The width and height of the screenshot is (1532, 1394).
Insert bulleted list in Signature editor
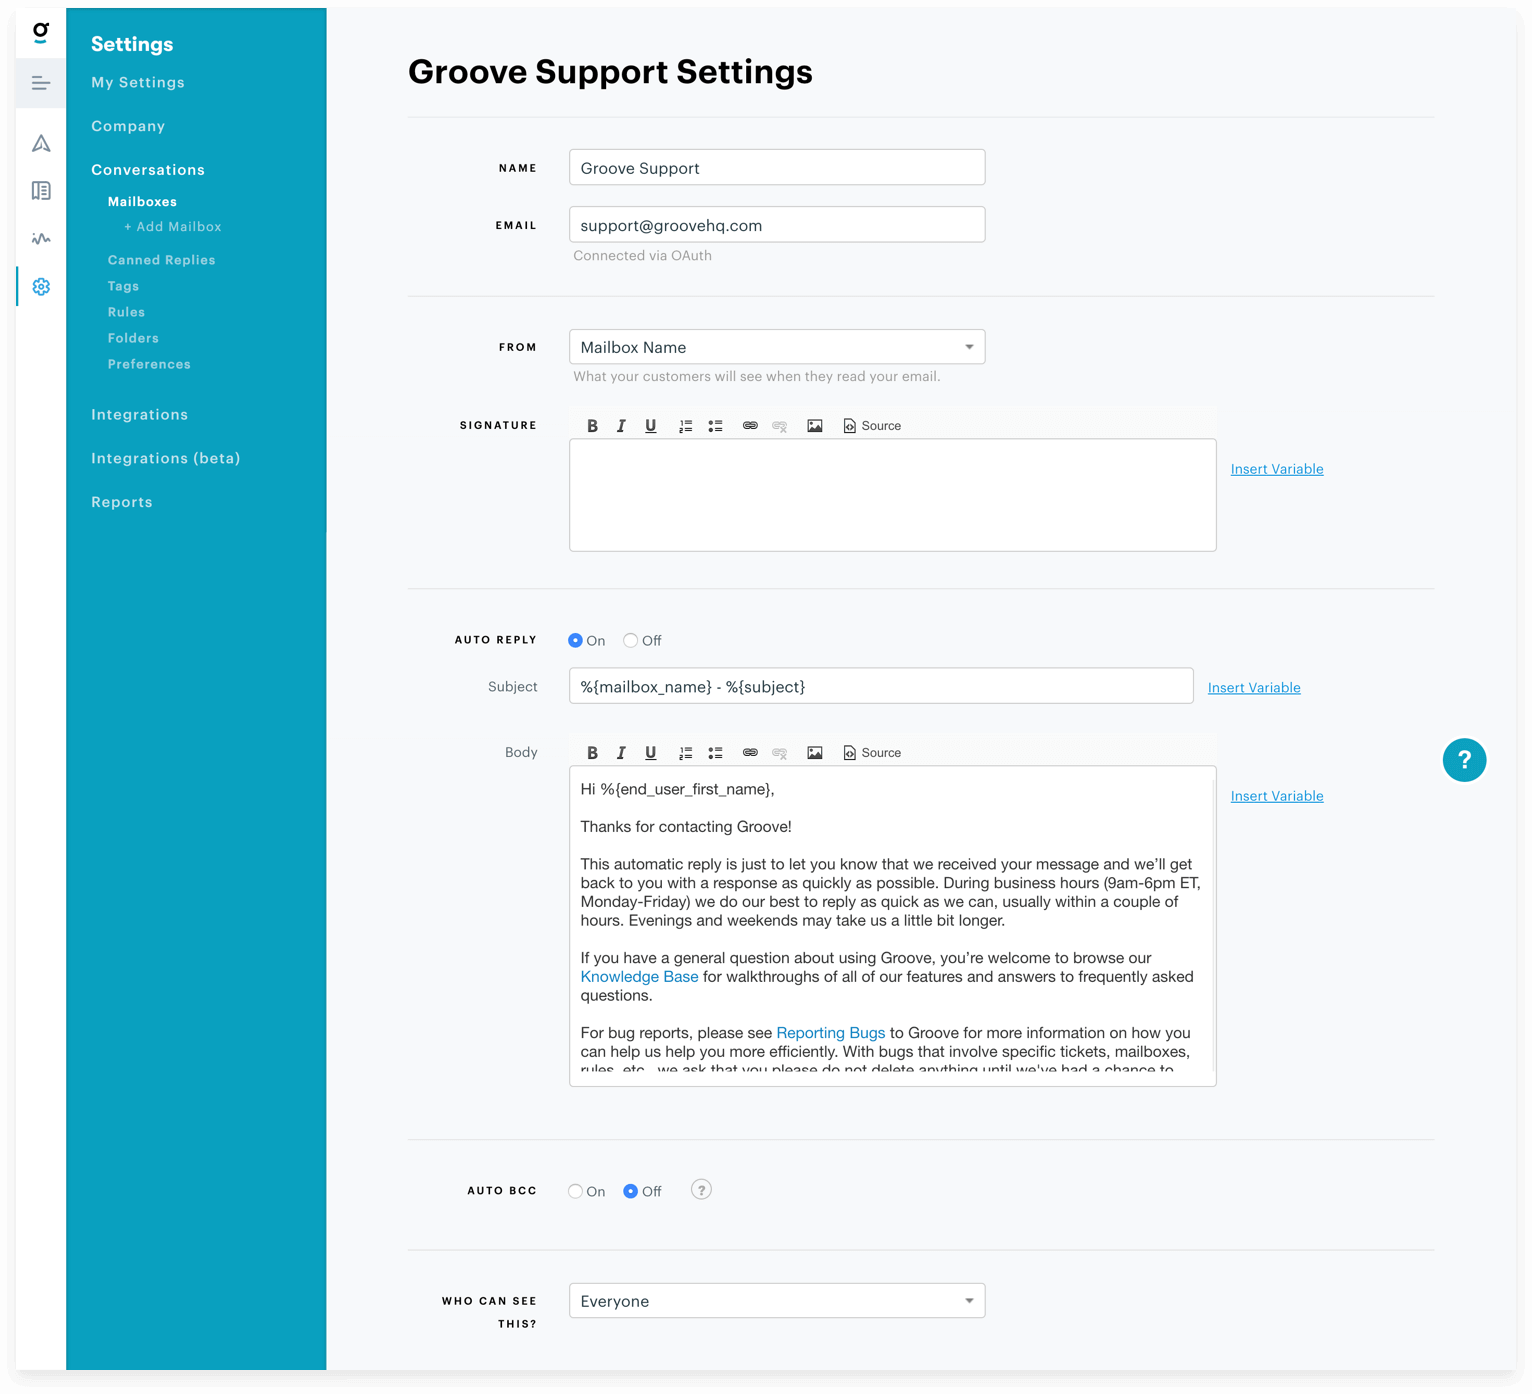(715, 426)
